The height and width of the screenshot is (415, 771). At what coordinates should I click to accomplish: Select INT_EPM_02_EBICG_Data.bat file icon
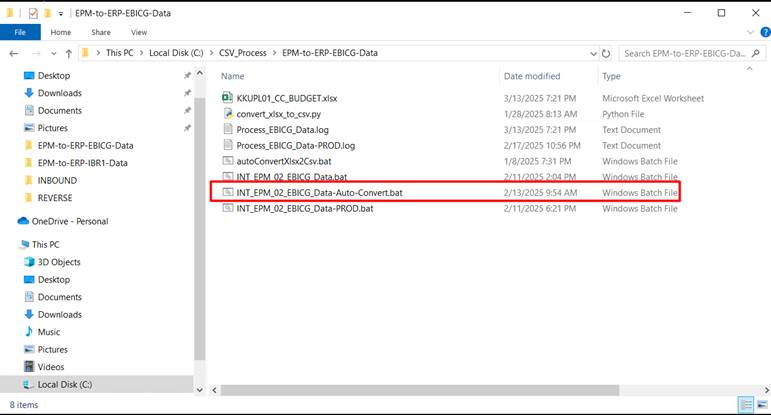227,177
